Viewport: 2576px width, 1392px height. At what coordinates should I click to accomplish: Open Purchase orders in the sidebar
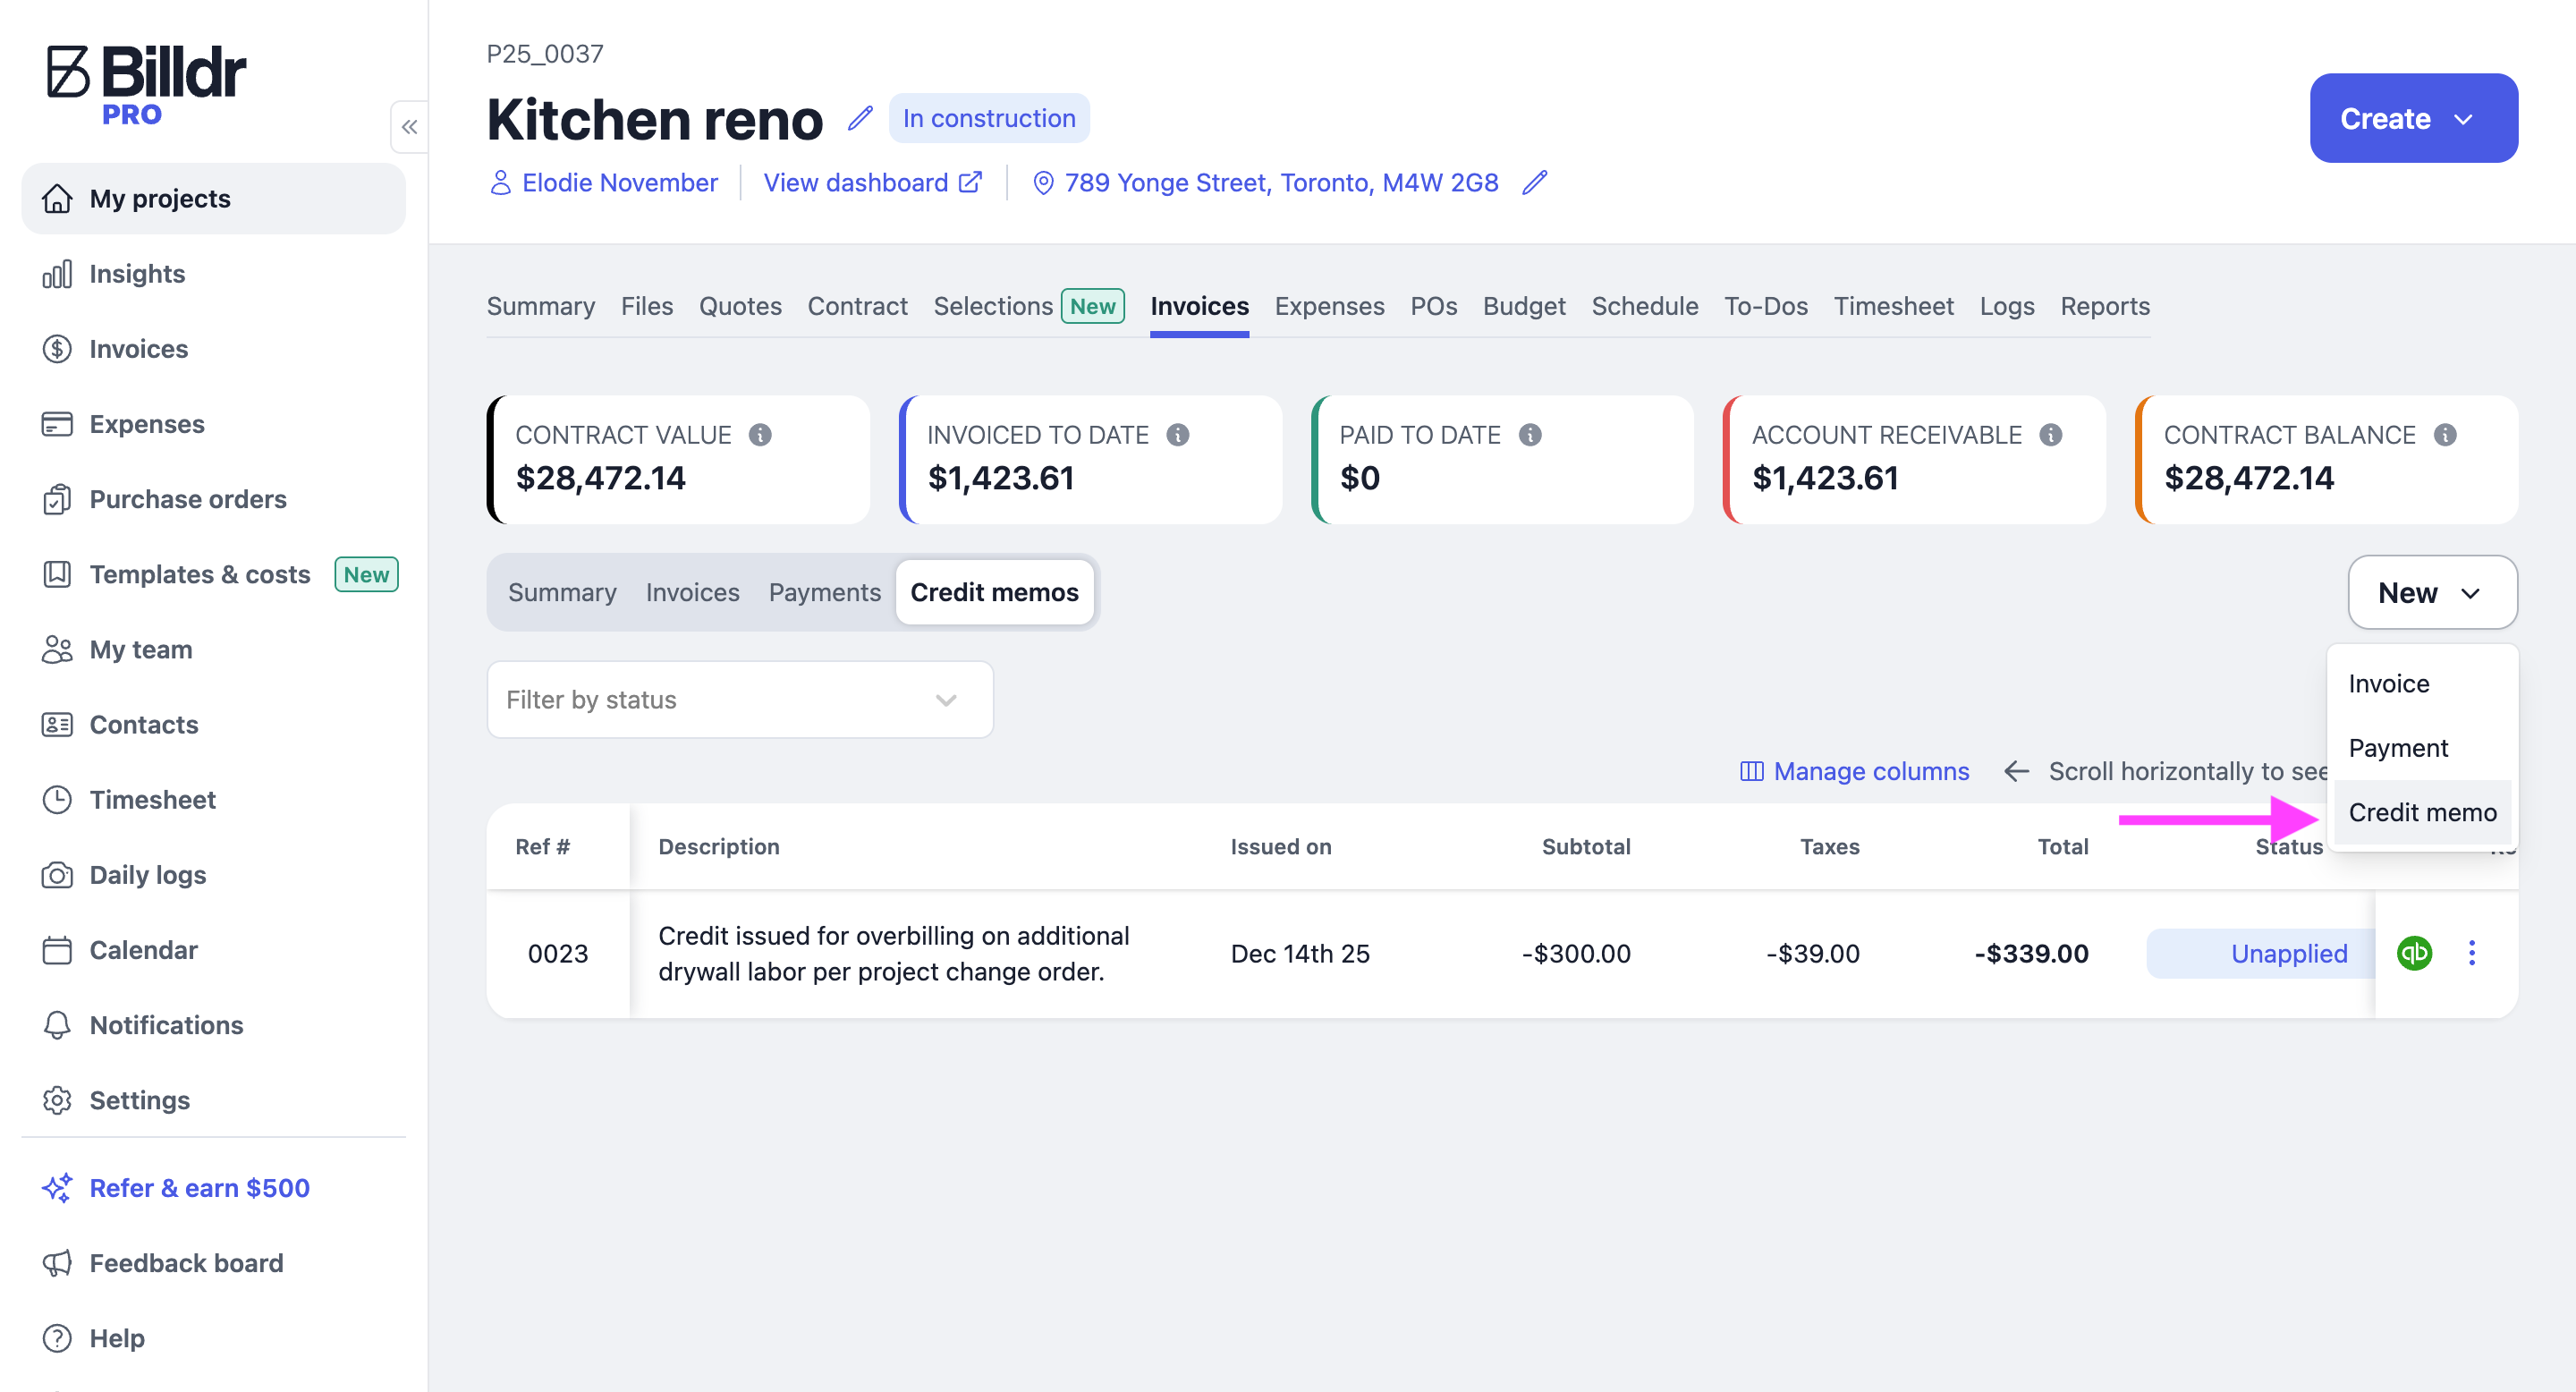click(x=214, y=499)
